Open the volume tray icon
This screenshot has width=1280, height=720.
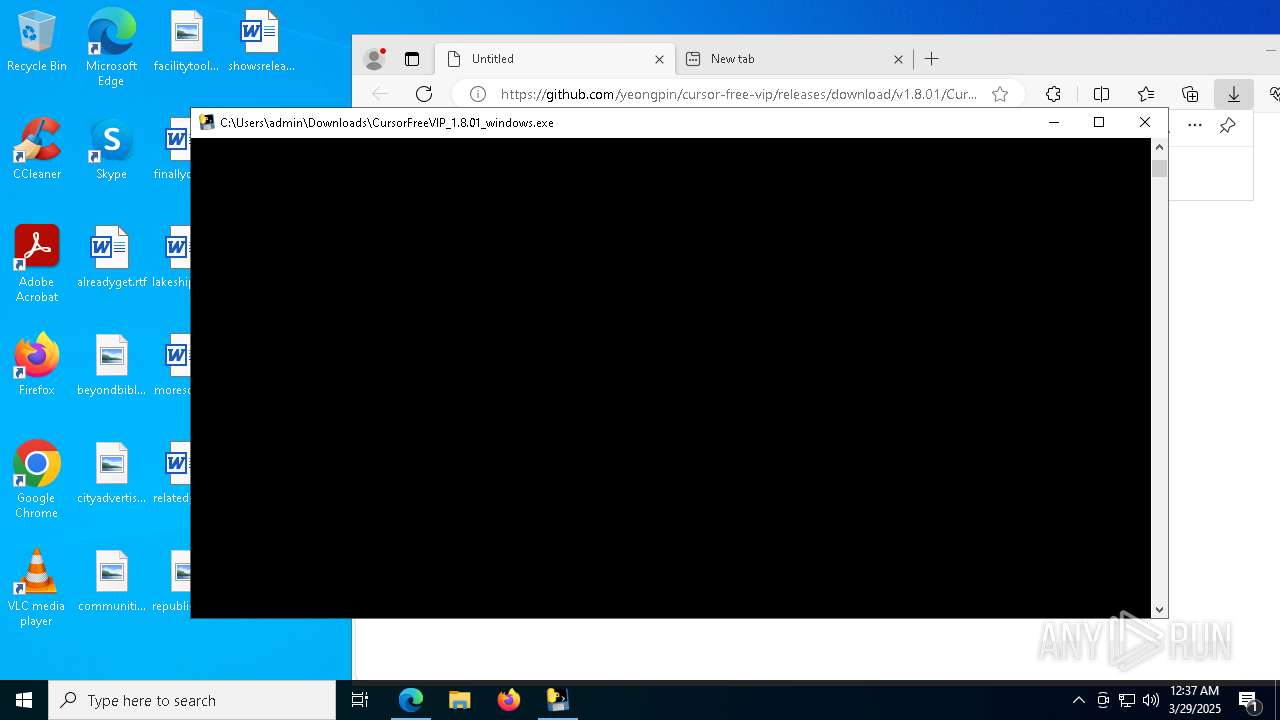point(1150,700)
